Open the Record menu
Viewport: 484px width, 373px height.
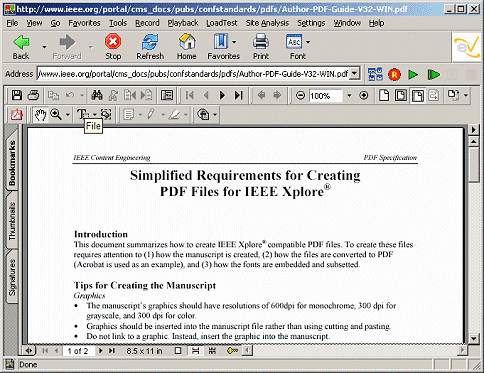pos(147,23)
